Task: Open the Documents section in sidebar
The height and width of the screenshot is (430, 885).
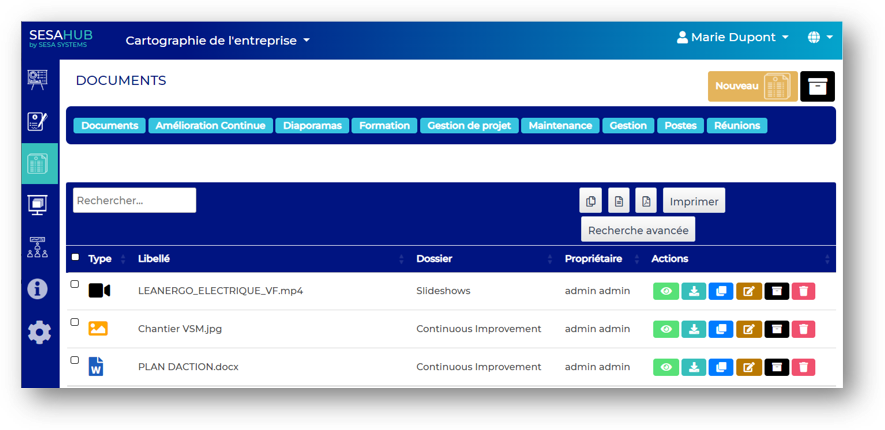Action: 38,163
